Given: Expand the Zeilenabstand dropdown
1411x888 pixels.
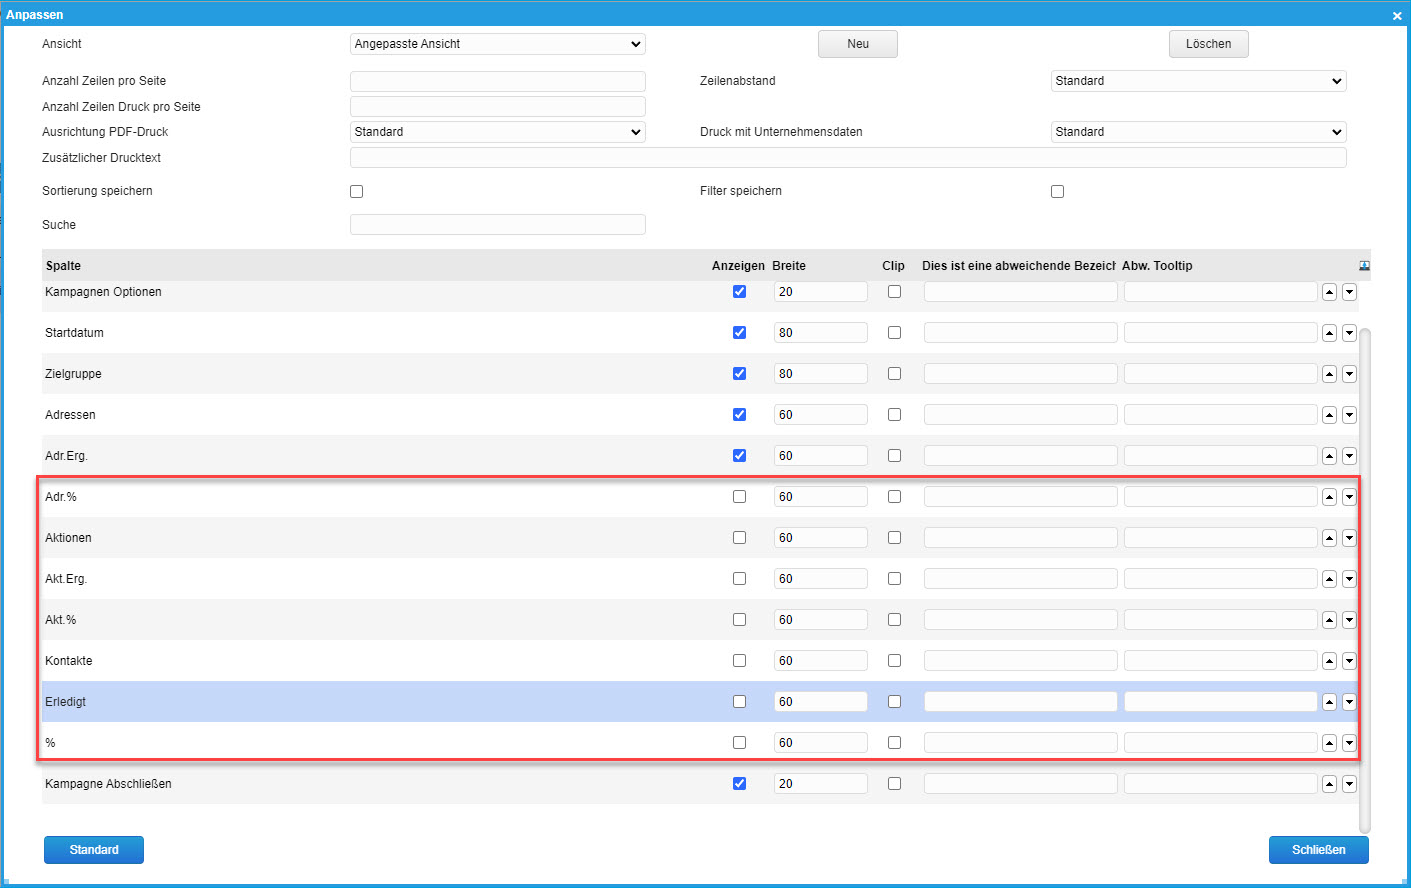Looking at the screenshot, I should point(1198,81).
